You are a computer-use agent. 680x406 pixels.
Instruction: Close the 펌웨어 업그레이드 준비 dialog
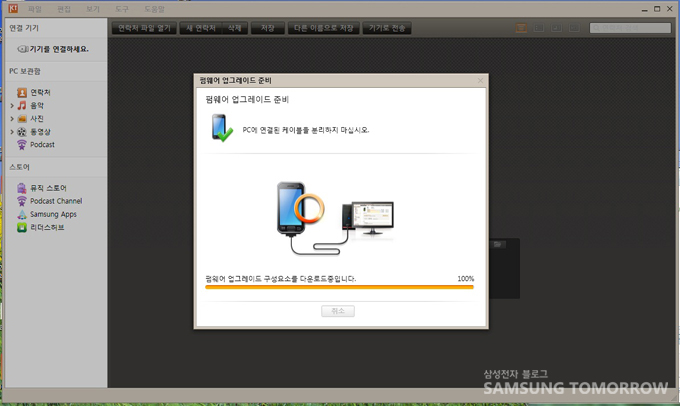(480, 80)
